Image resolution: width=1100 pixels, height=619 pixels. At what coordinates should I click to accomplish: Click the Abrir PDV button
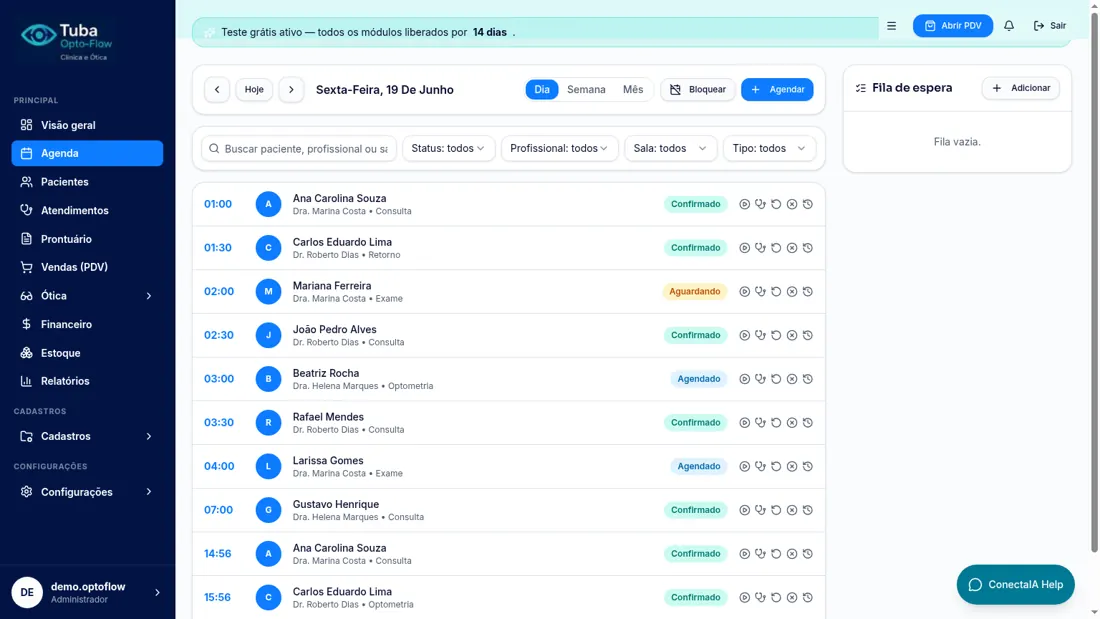click(953, 26)
